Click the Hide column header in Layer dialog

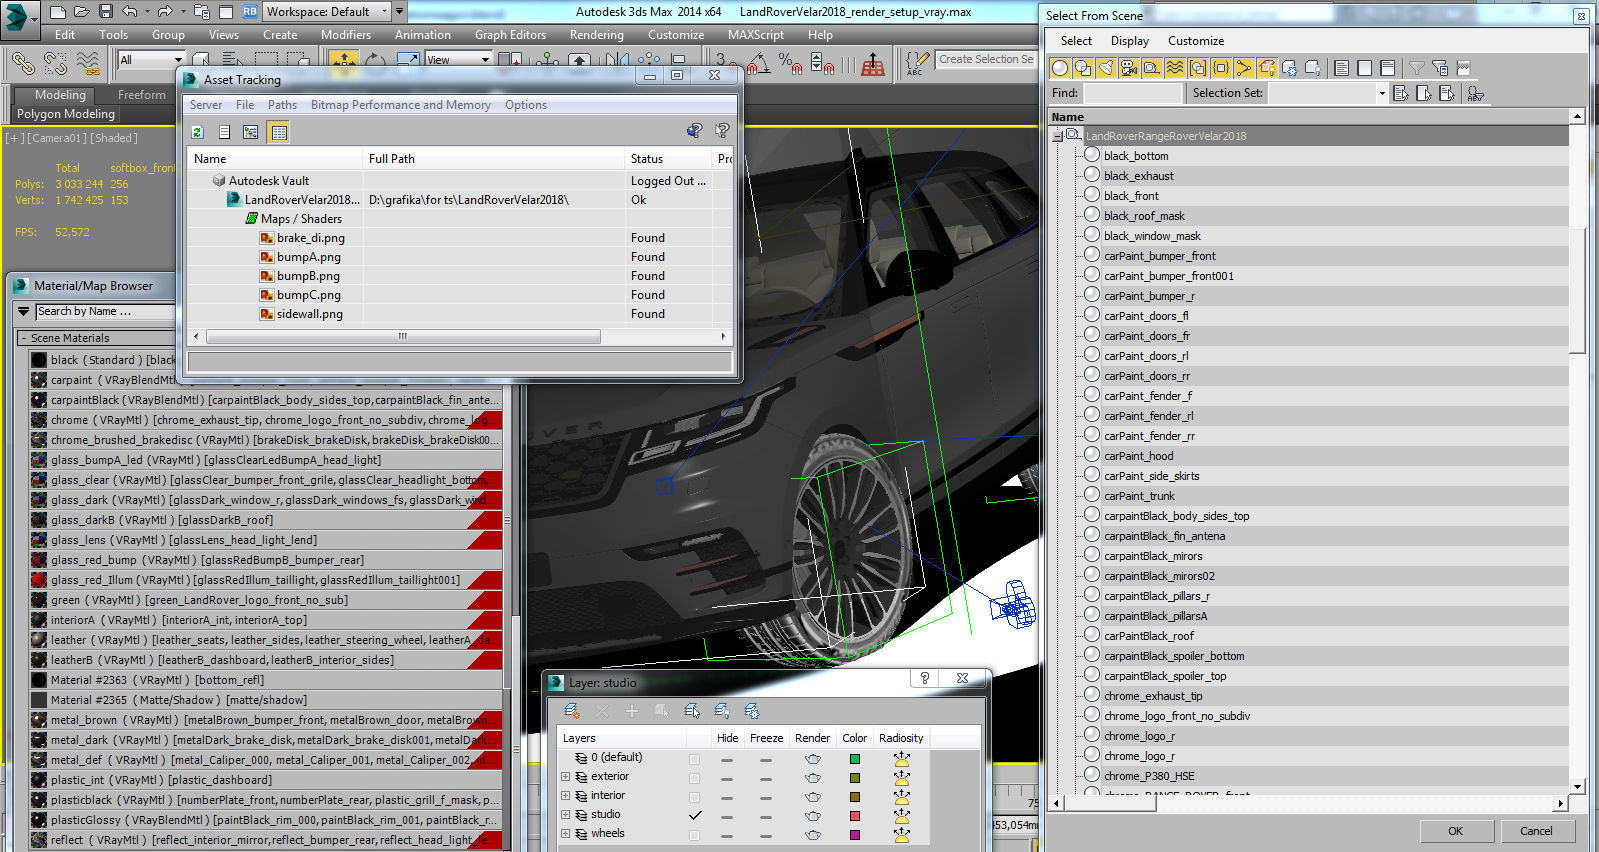[727, 738]
